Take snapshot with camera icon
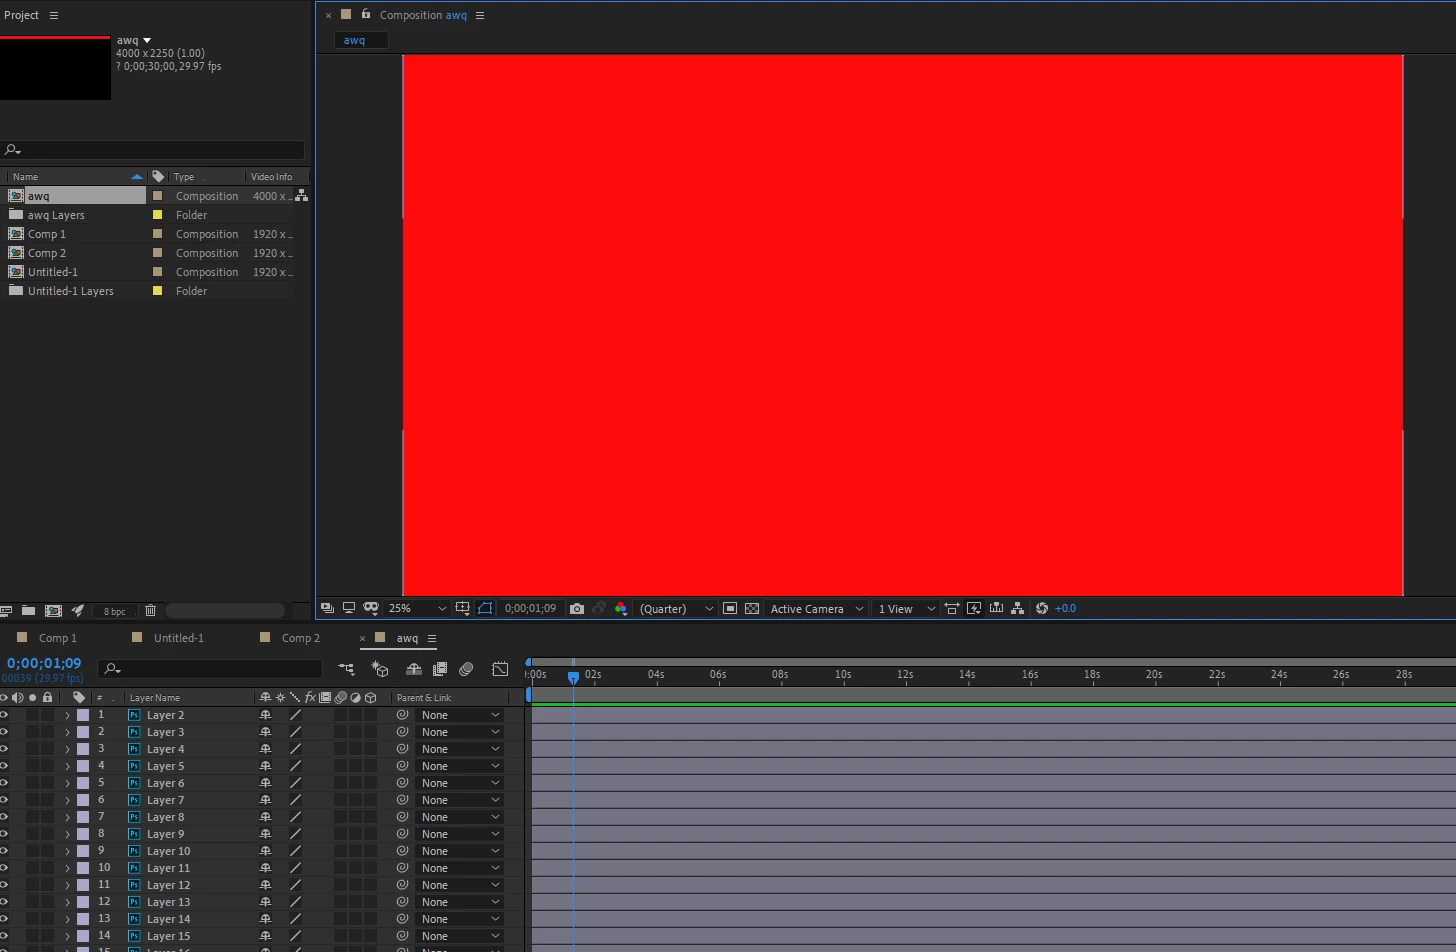The image size is (1456, 952). click(577, 608)
